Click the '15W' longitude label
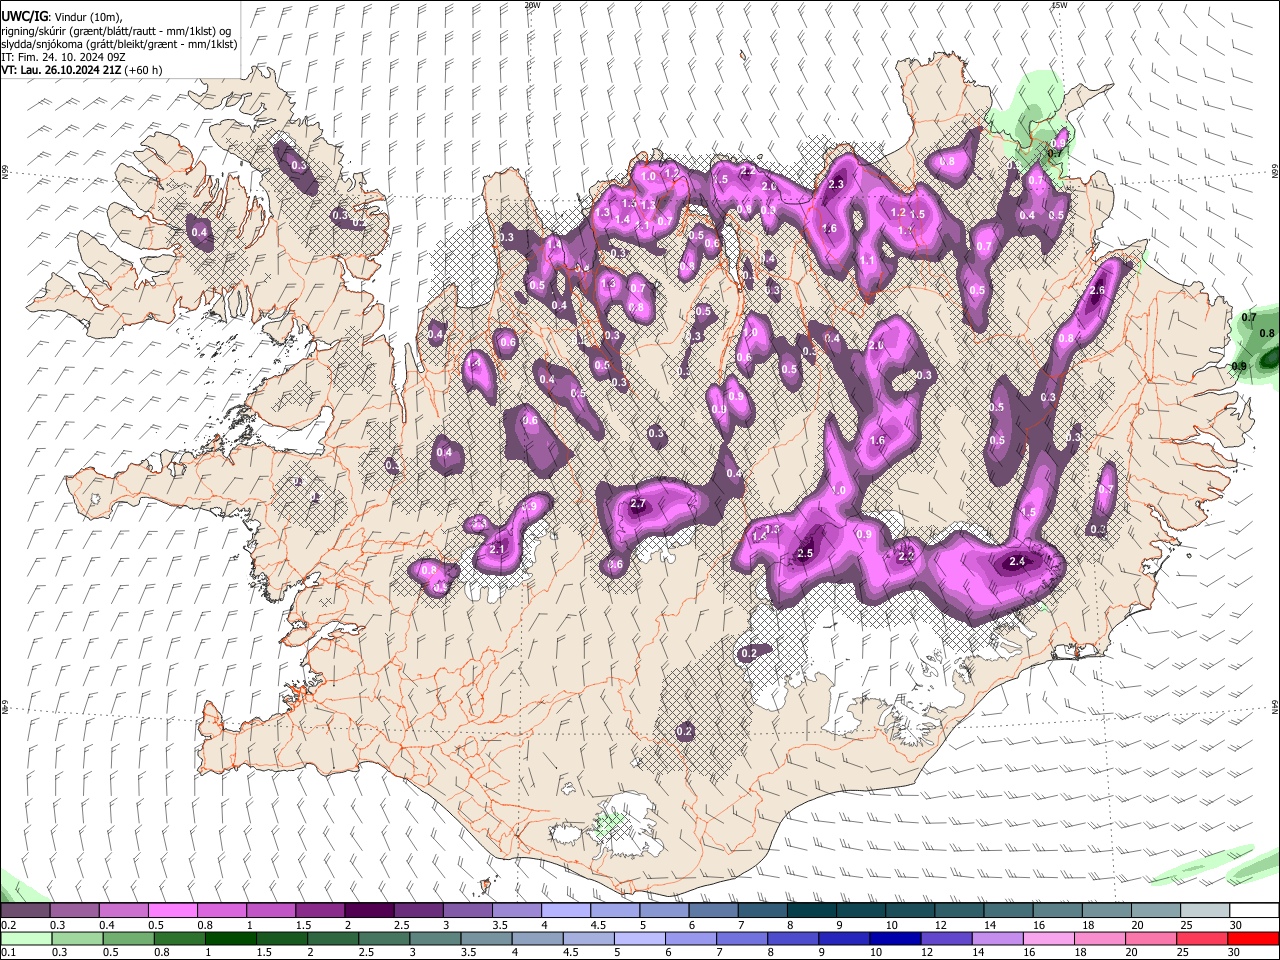This screenshot has height=960, width=1280. (1059, 5)
